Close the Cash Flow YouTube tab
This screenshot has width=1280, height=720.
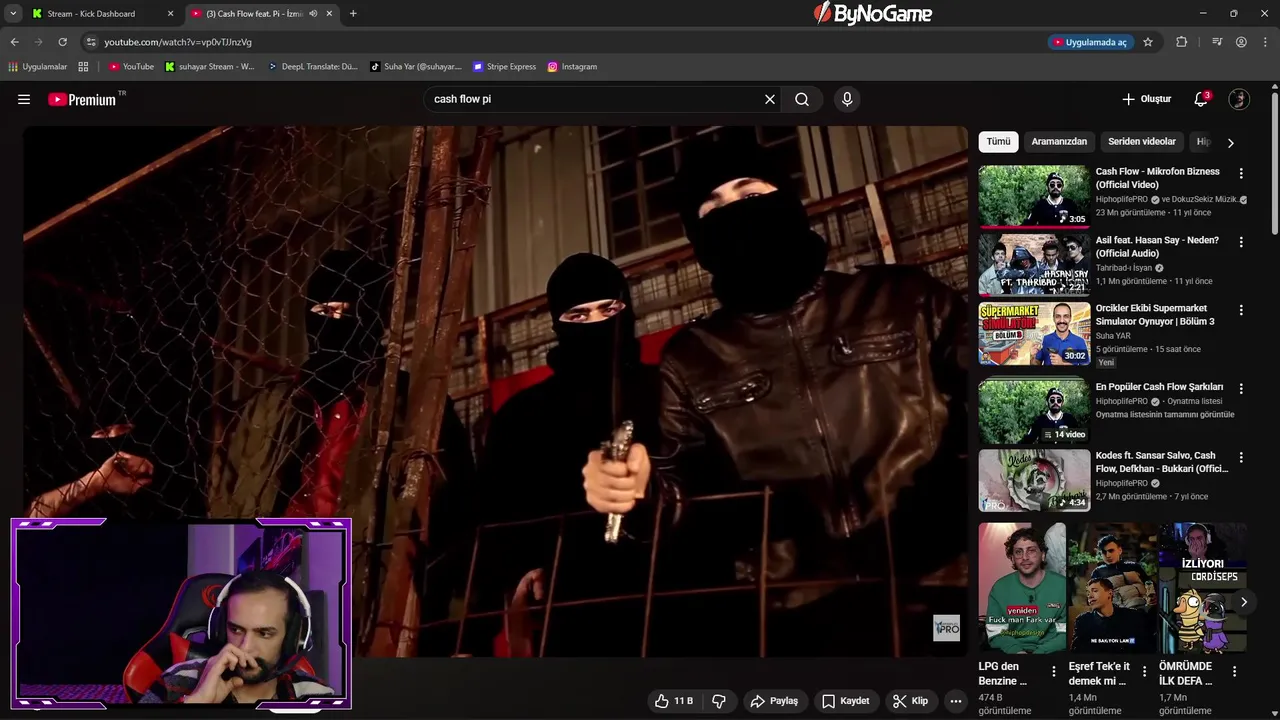[x=329, y=14]
